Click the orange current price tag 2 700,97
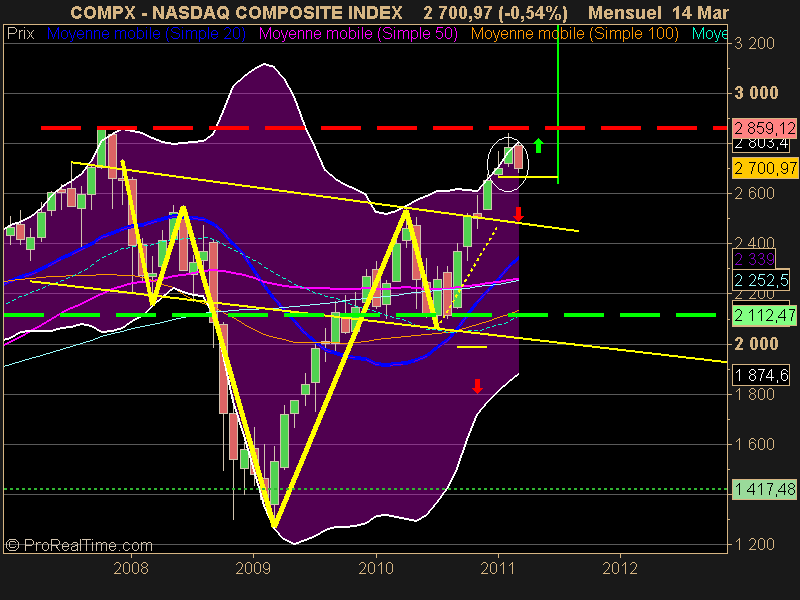Screen dimensions: 800x600 click(764, 167)
